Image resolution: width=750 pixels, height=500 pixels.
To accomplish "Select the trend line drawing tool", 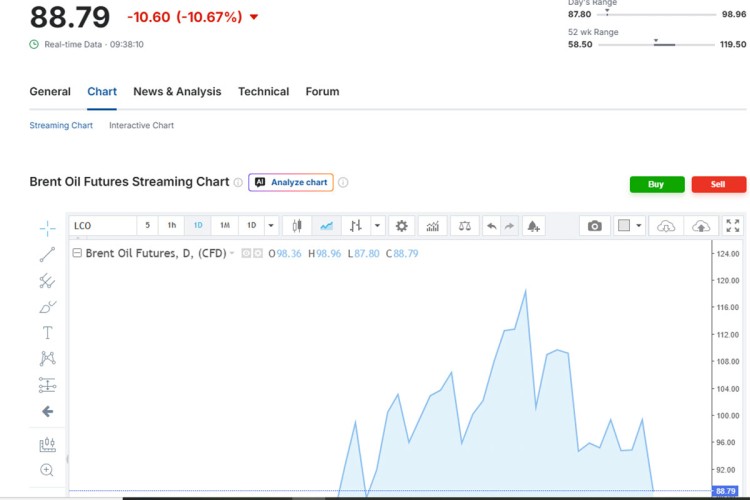I will [47, 255].
